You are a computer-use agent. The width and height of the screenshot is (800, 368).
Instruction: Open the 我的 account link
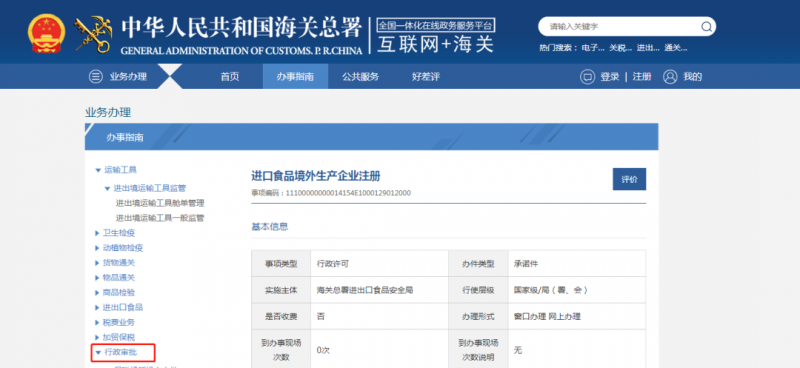tap(693, 77)
